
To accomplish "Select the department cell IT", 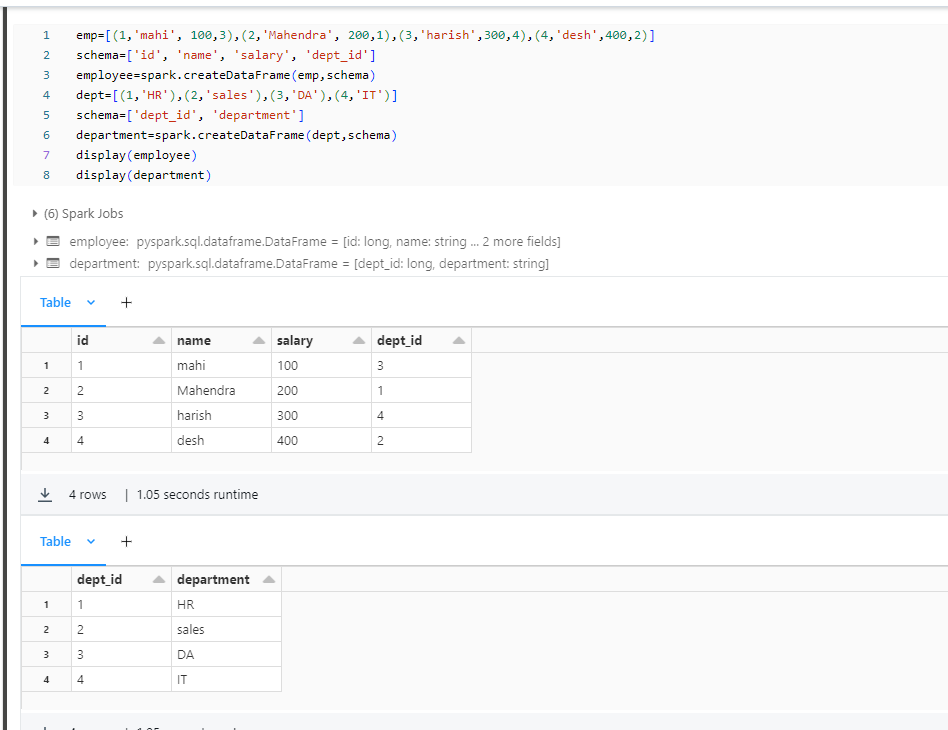I will [x=227, y=679].
